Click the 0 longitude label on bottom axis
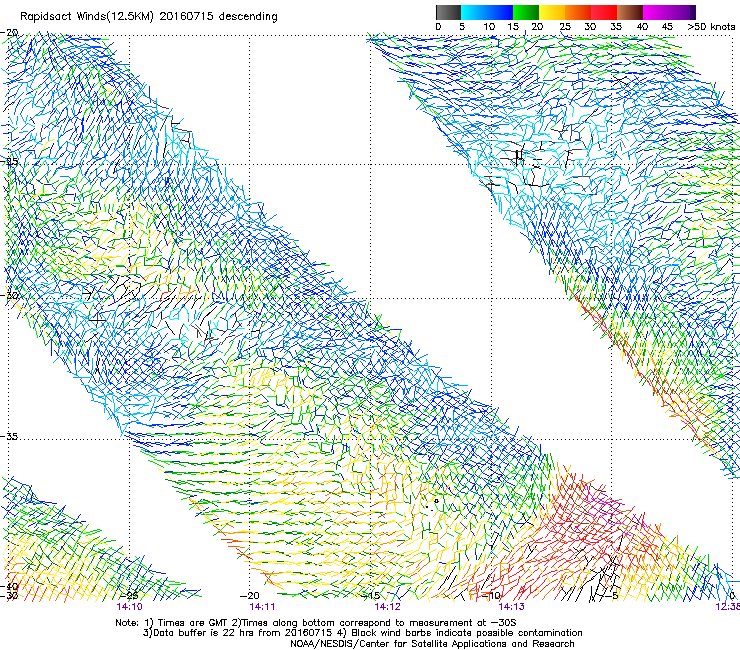Image resolution: width=740 pixels, height=650 pixels. click(x=732, y=596)
